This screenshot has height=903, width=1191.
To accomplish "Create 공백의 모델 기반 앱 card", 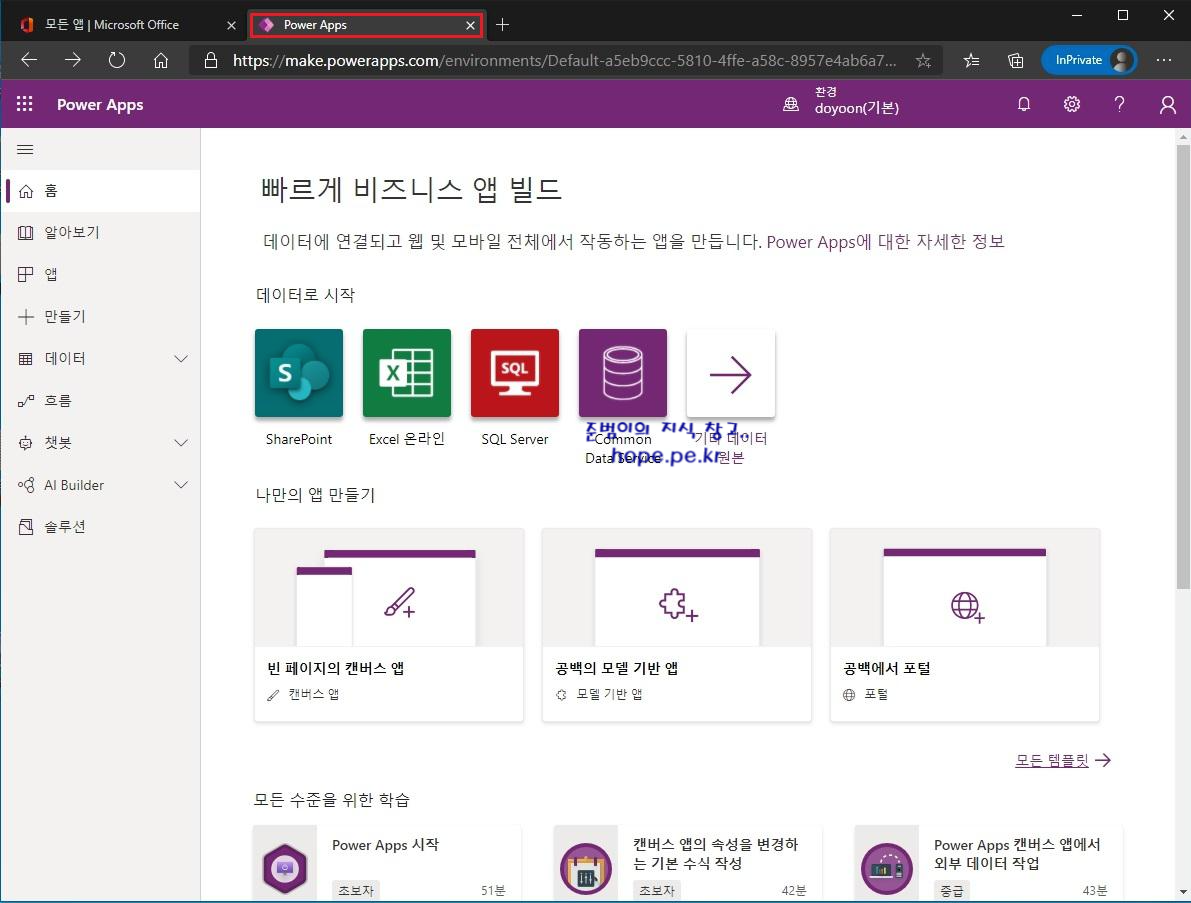I will pos(677,625).
